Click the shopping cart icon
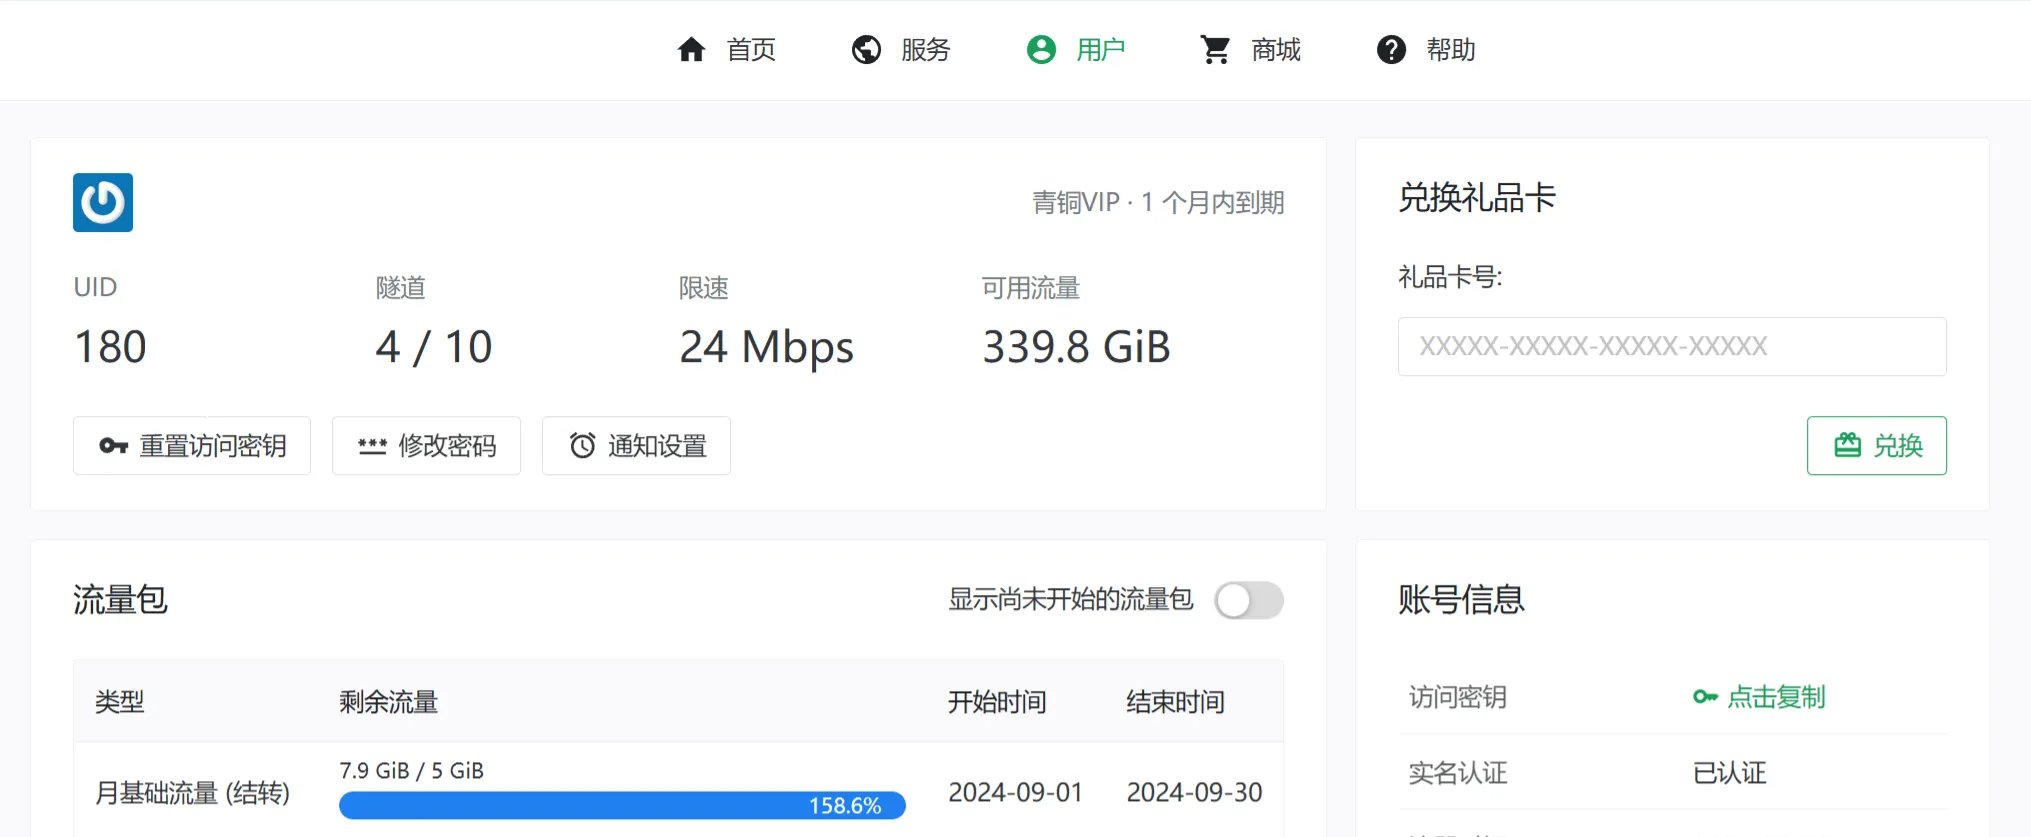Screen dimensions: 2031x837 point(1215,50)
